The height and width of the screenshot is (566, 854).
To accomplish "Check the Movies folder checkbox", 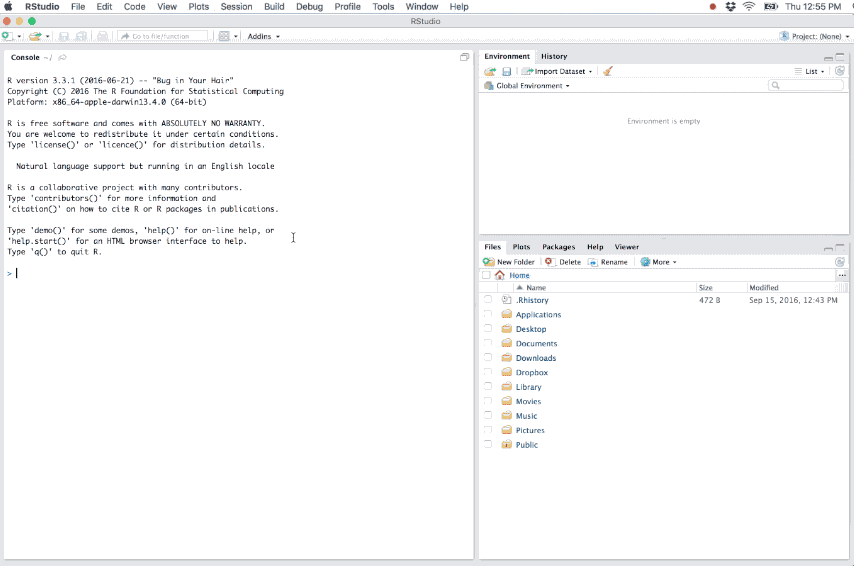I will point(488,401).
